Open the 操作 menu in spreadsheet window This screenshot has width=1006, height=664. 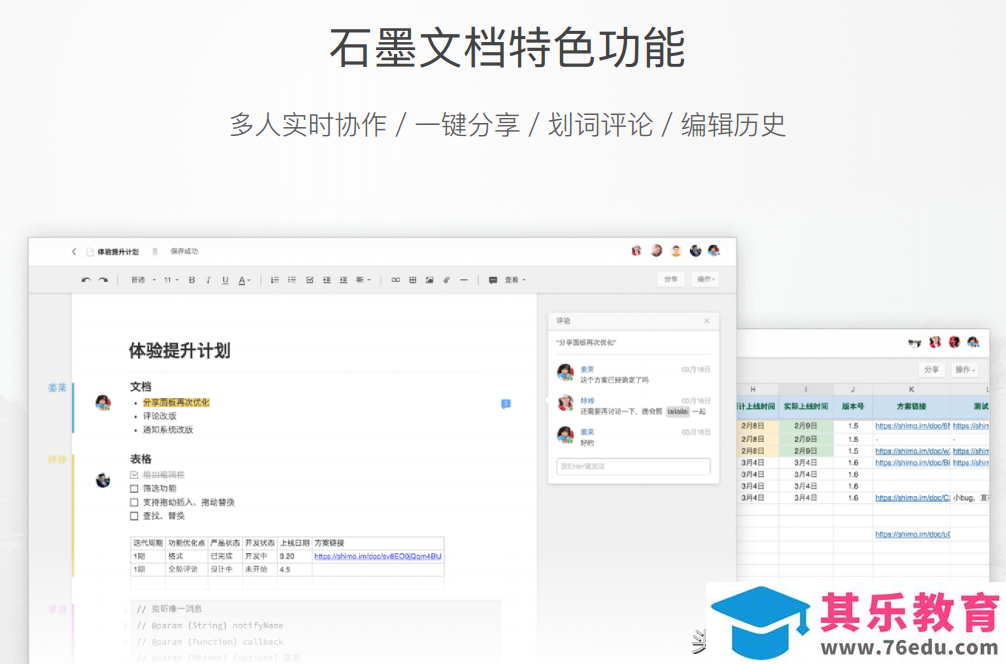point(964,370)
